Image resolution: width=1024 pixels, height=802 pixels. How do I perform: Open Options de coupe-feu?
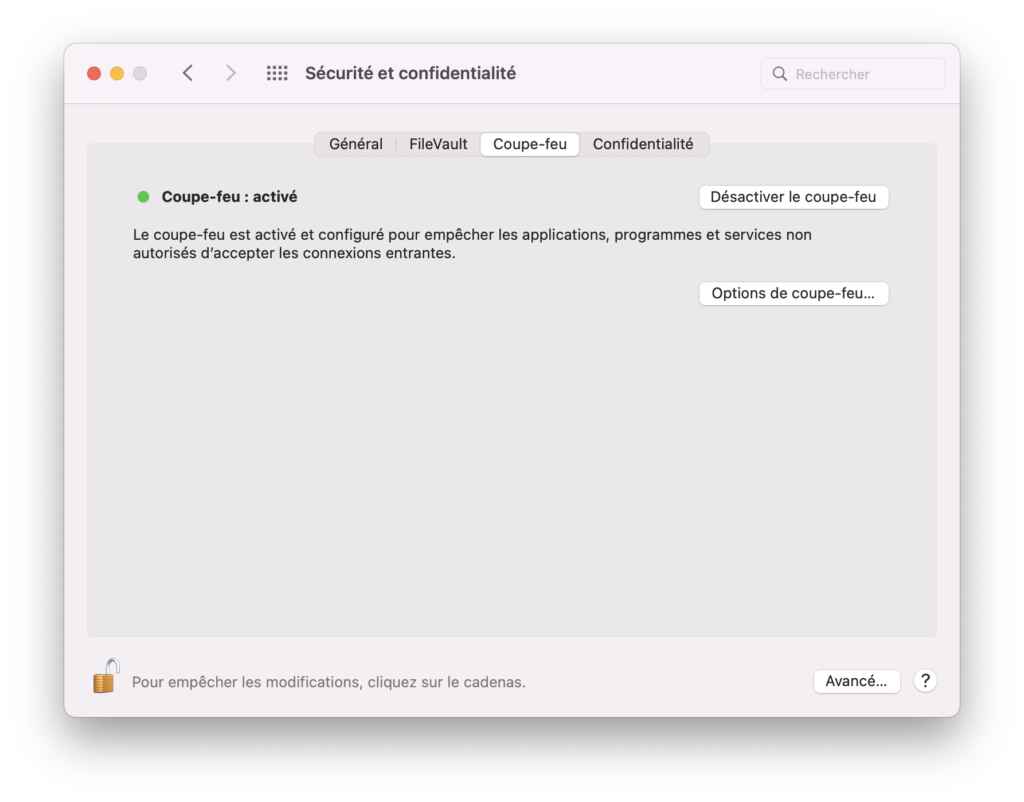[x=793, y=293]
